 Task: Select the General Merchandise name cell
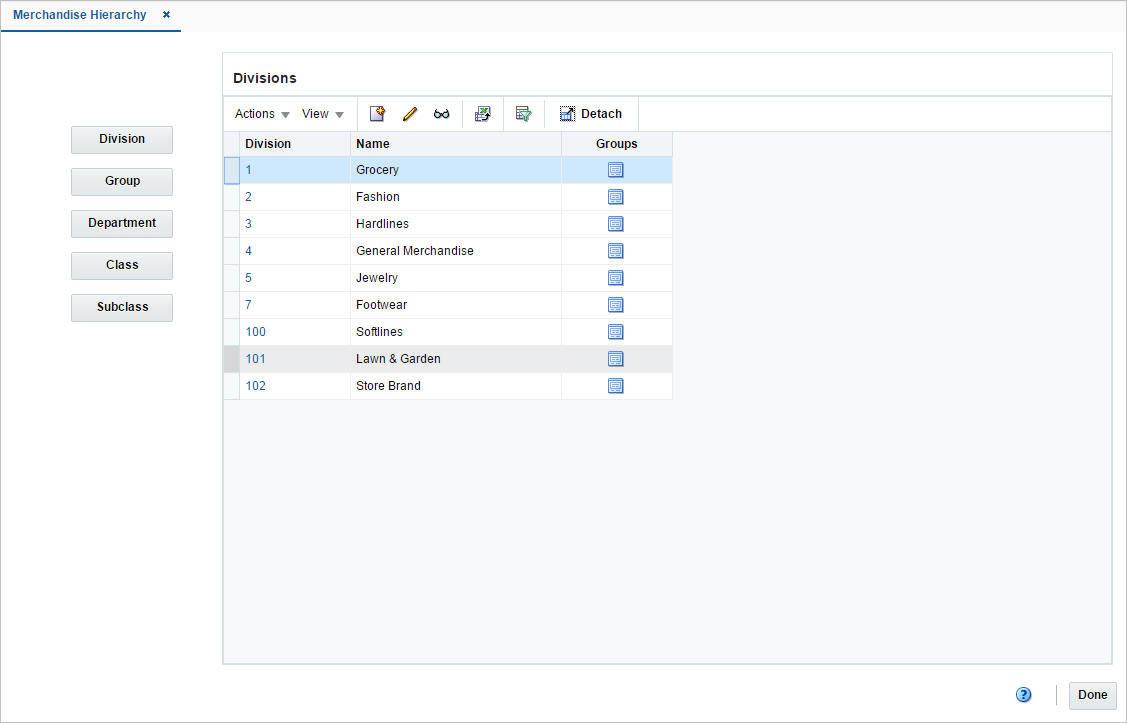[x=456, y=251]
